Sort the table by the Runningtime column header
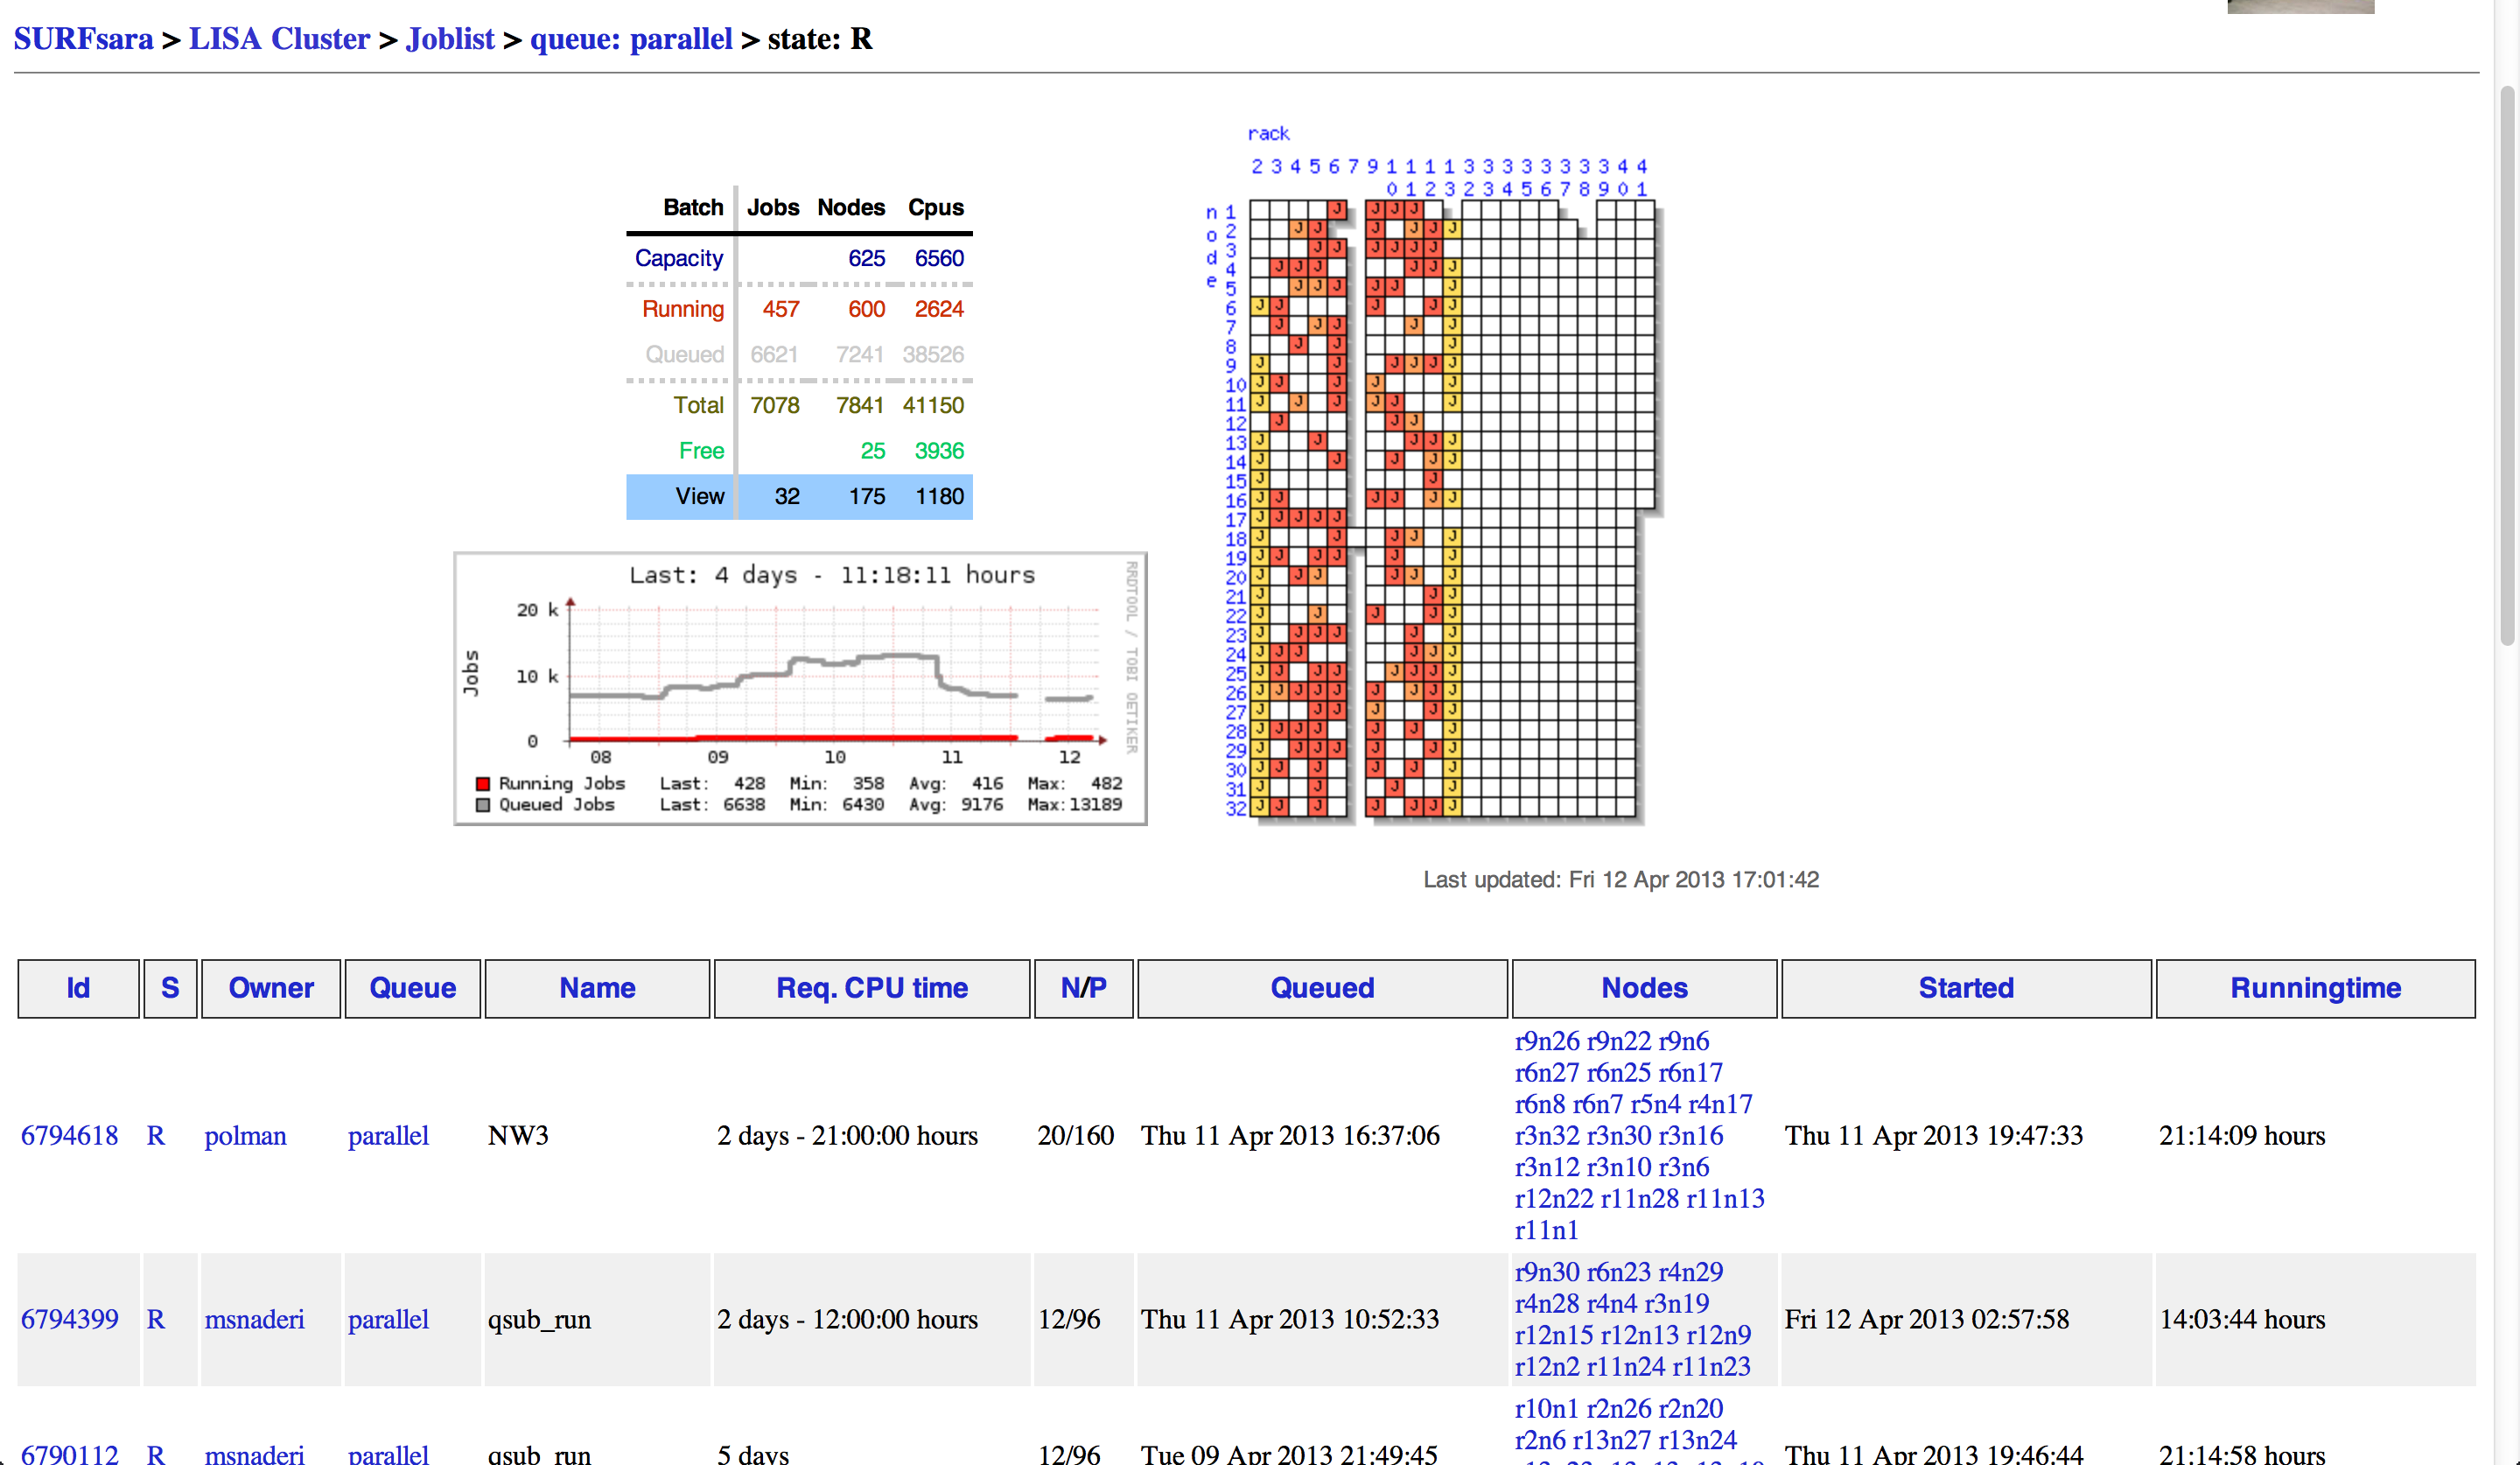2520x1465 pixels. [2315, 988]
